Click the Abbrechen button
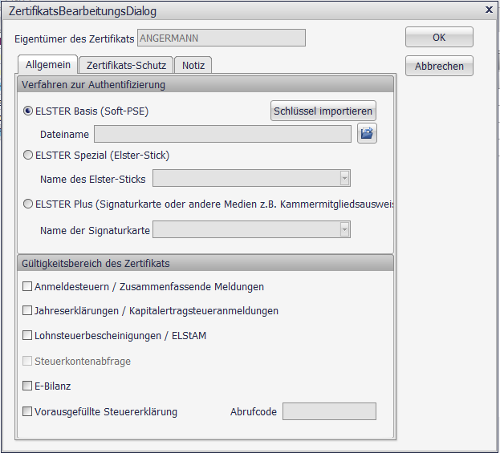The image size is (500, 453). pos(439,66)
